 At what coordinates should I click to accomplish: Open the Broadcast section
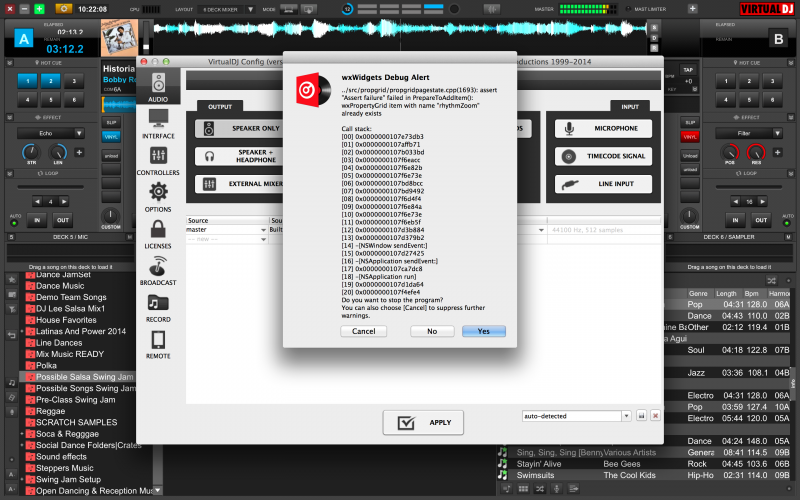[158, 270]
